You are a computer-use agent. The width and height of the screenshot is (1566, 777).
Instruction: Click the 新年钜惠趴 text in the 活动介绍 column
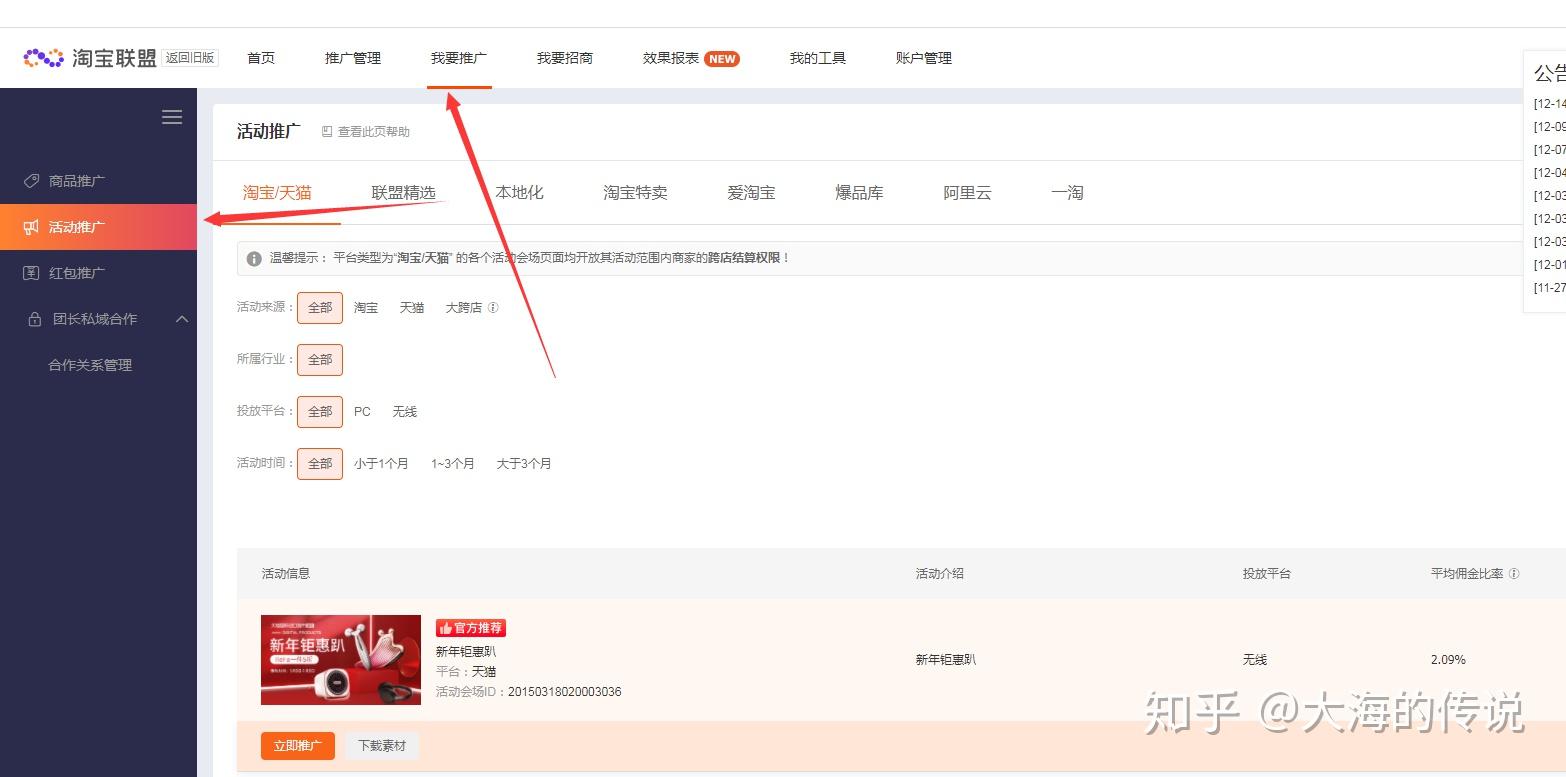coord(946,660)
